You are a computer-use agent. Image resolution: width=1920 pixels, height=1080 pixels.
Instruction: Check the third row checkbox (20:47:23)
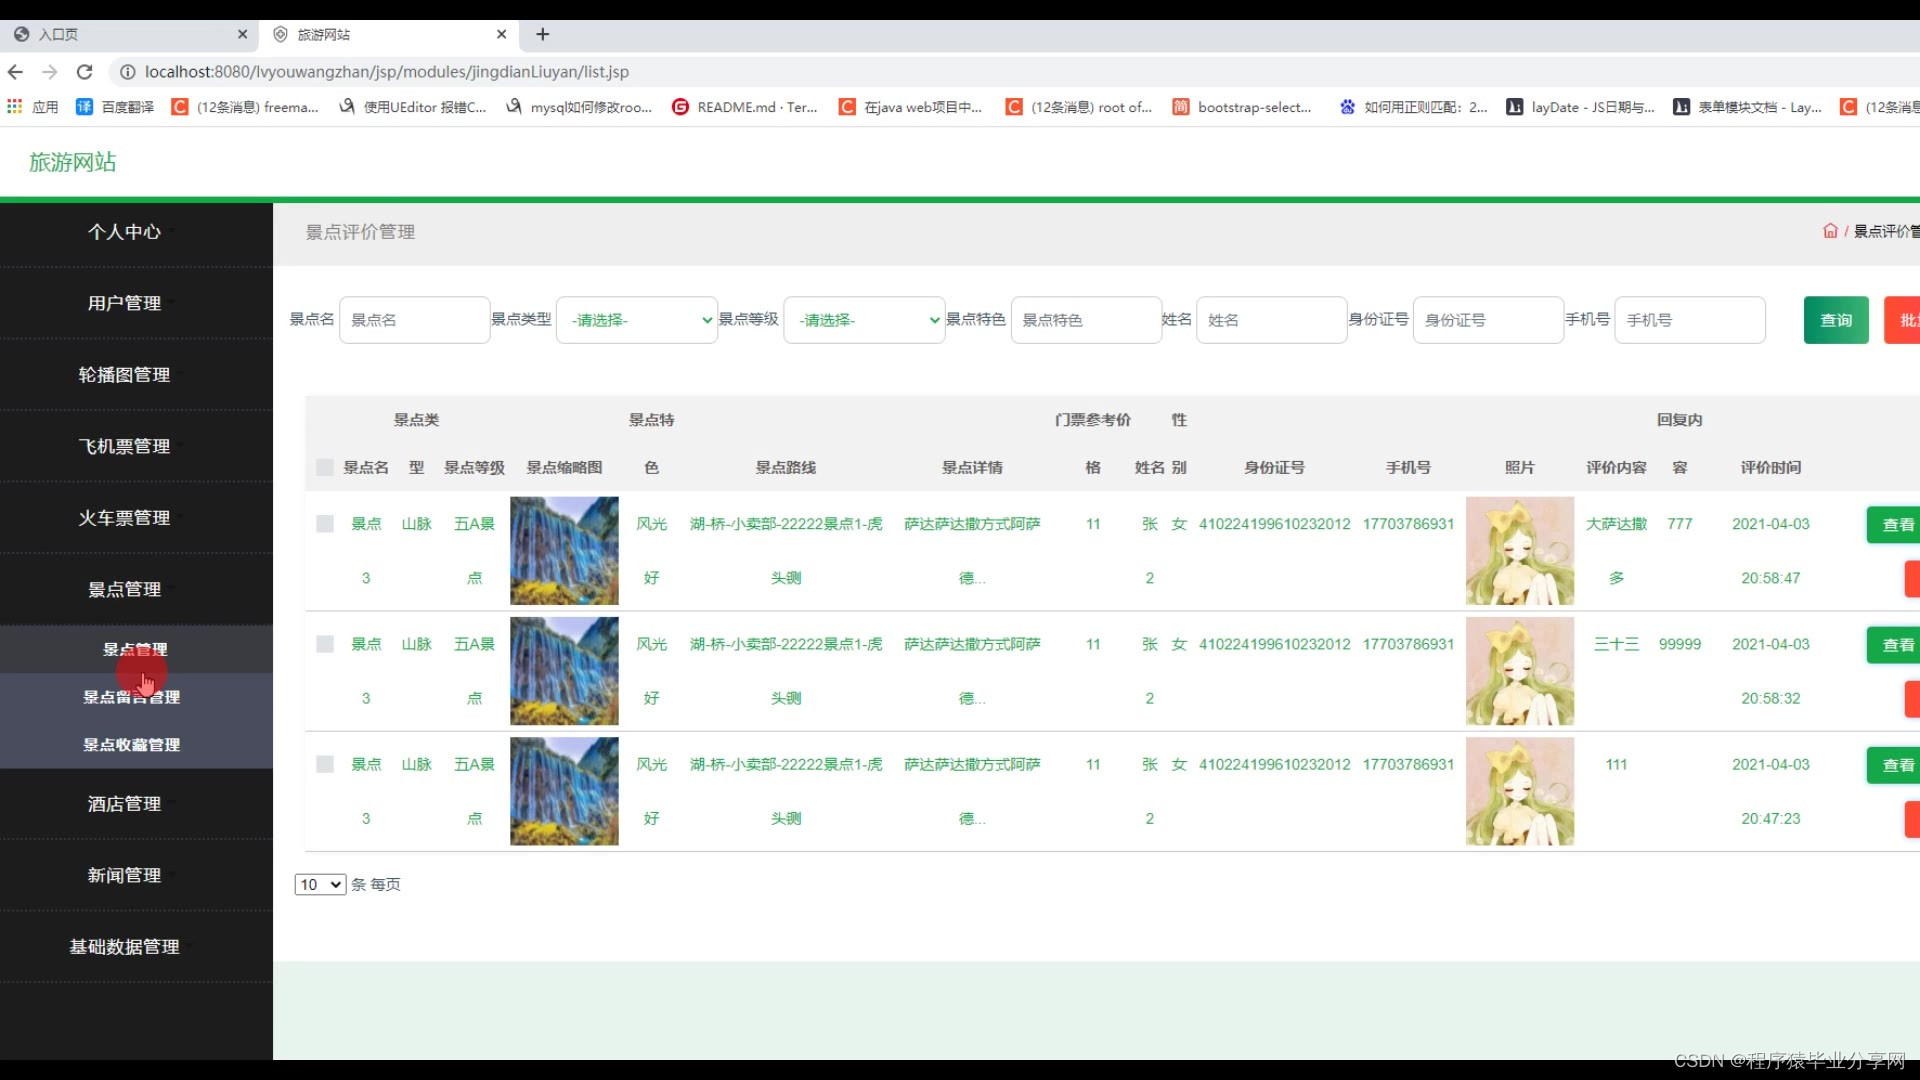(x=324, y=764)
